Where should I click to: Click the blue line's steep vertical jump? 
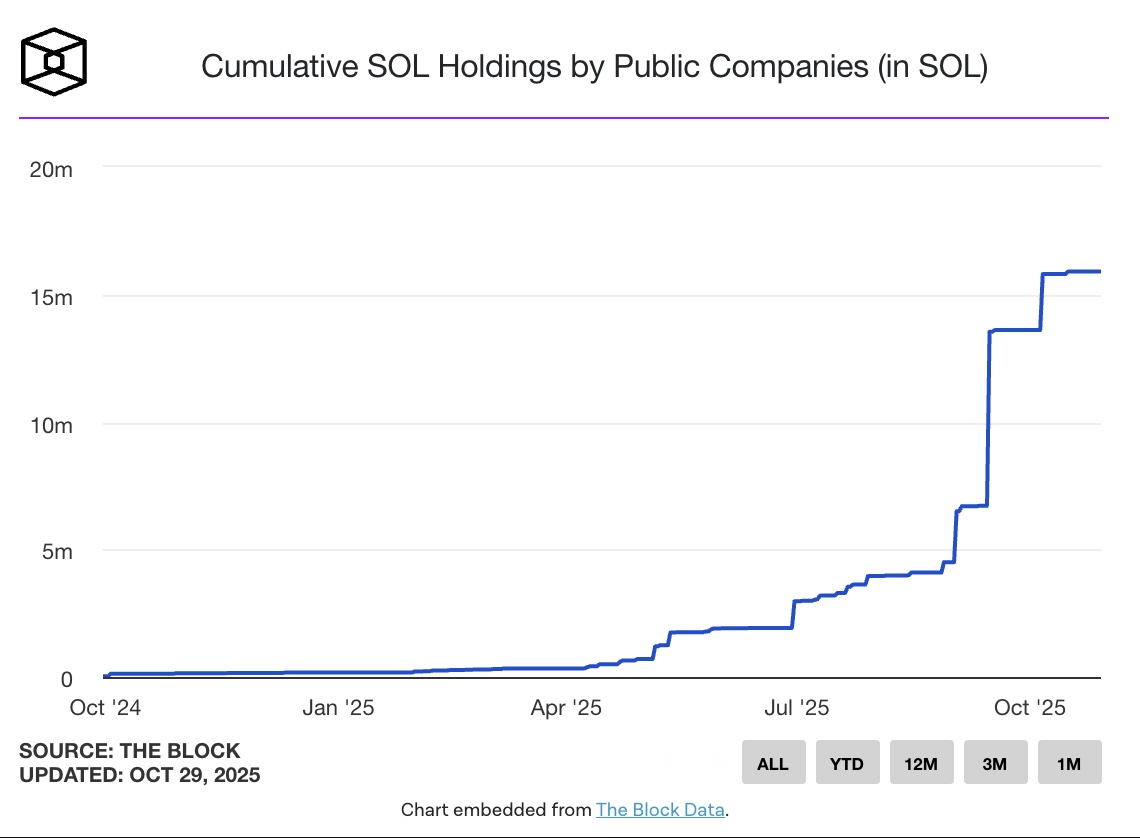(989, 420)
